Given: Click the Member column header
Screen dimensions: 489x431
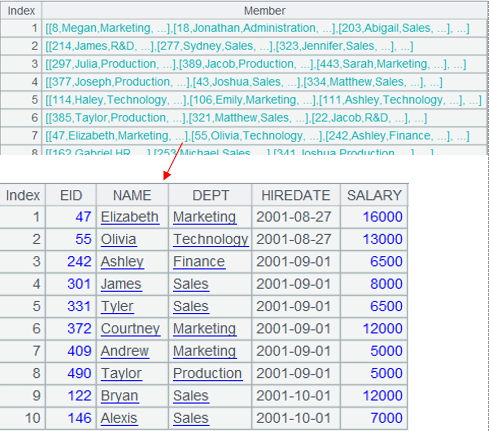Looking at the screenshot, I should tap(264, 11).
